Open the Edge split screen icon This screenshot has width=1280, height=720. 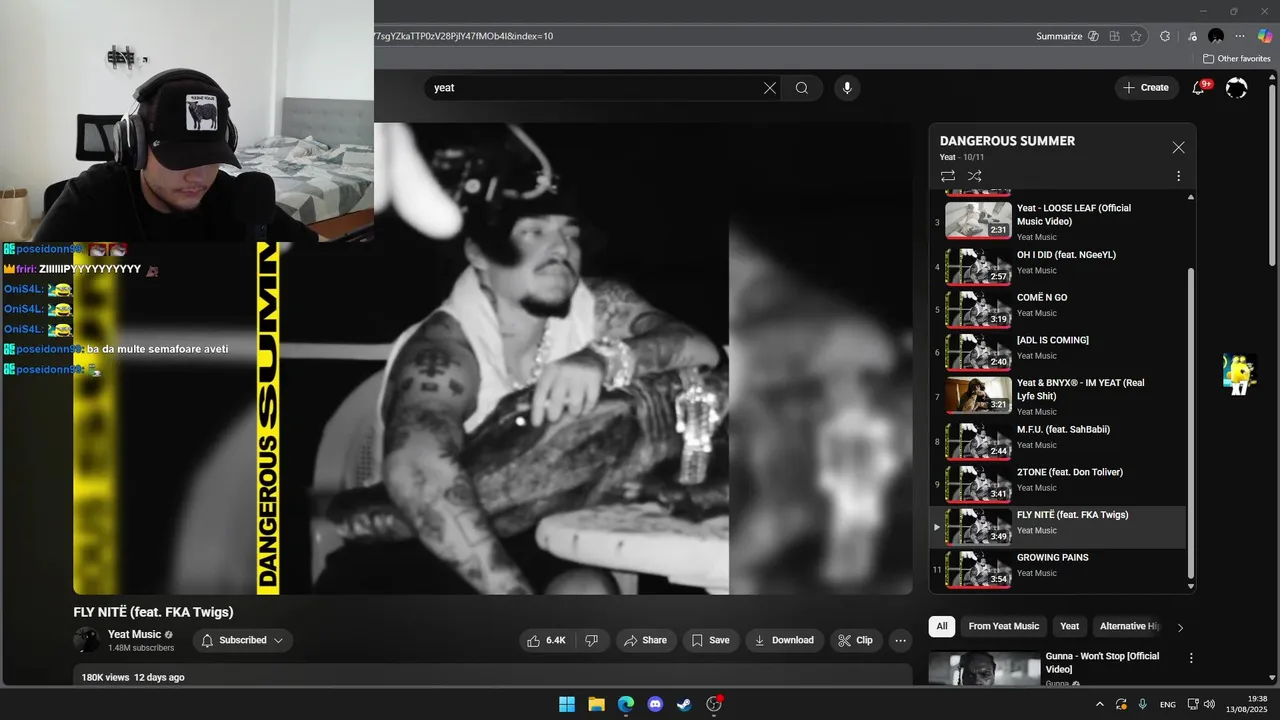coord(1115,36)
